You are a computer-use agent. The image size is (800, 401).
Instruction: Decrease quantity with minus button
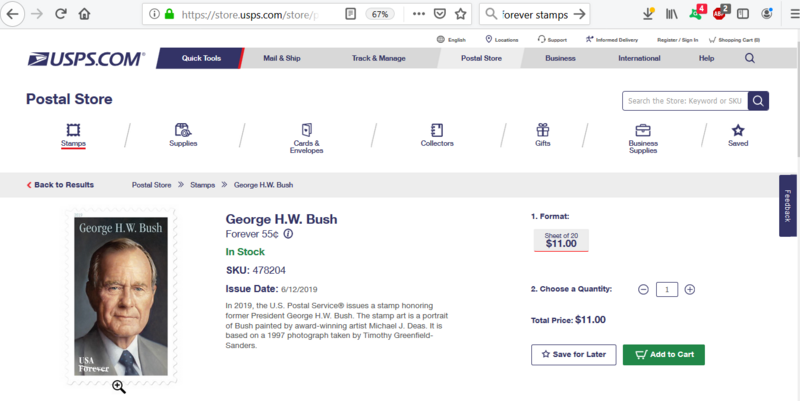tap(643, 289)
